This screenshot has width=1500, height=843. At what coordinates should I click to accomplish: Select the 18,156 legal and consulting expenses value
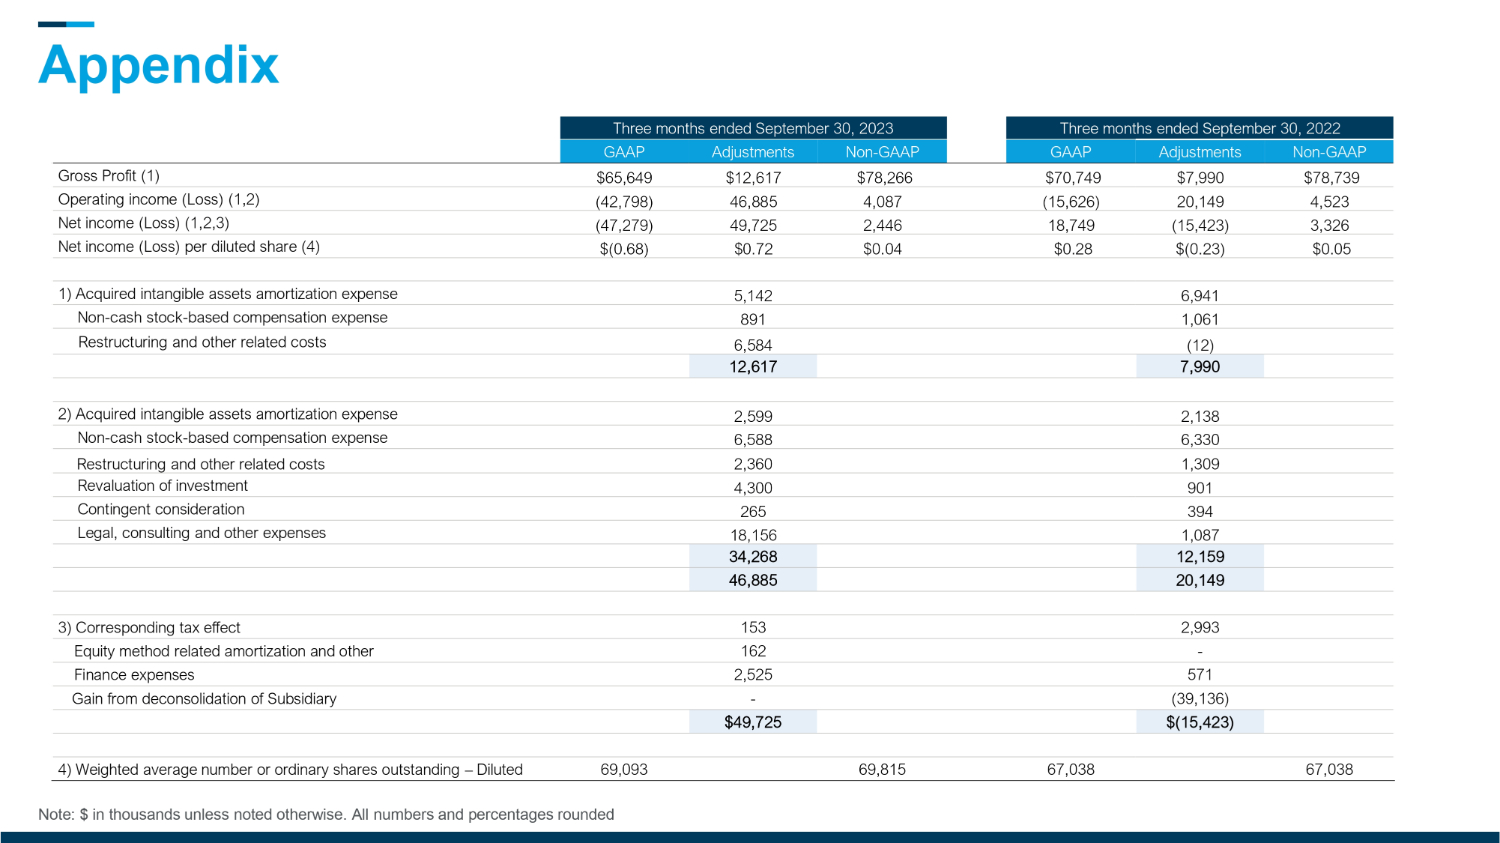click(752, 535)
